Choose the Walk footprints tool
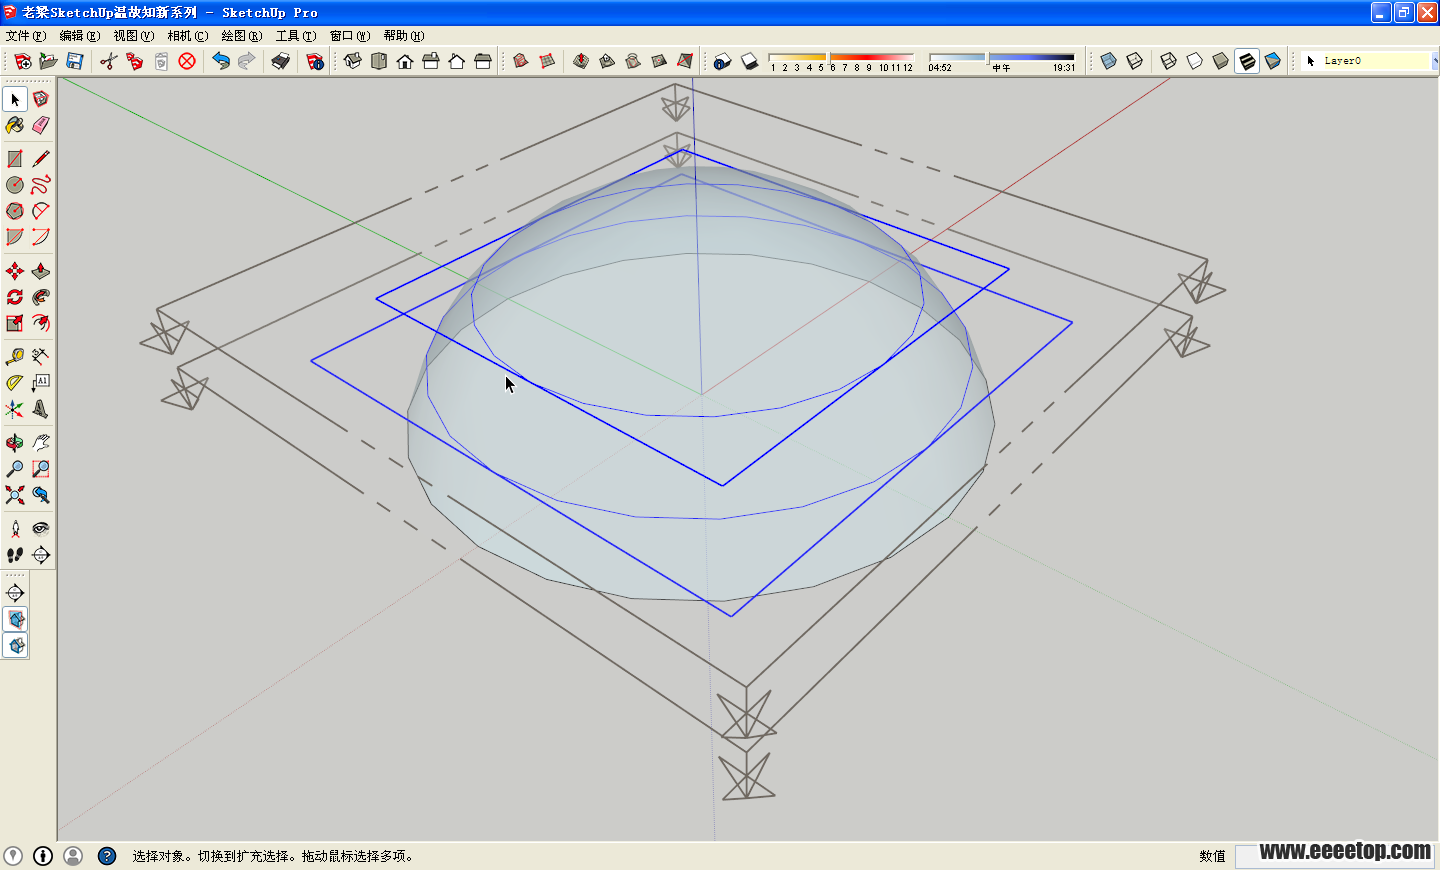Viewport: 1440px width, 870px height. (15, 555)
